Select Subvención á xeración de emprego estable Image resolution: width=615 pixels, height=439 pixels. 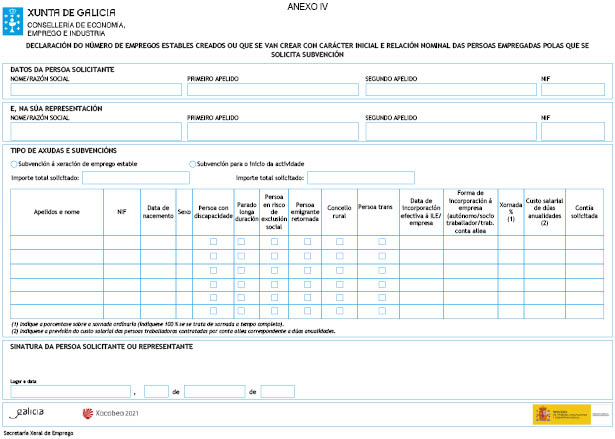(x=14, y=163)
